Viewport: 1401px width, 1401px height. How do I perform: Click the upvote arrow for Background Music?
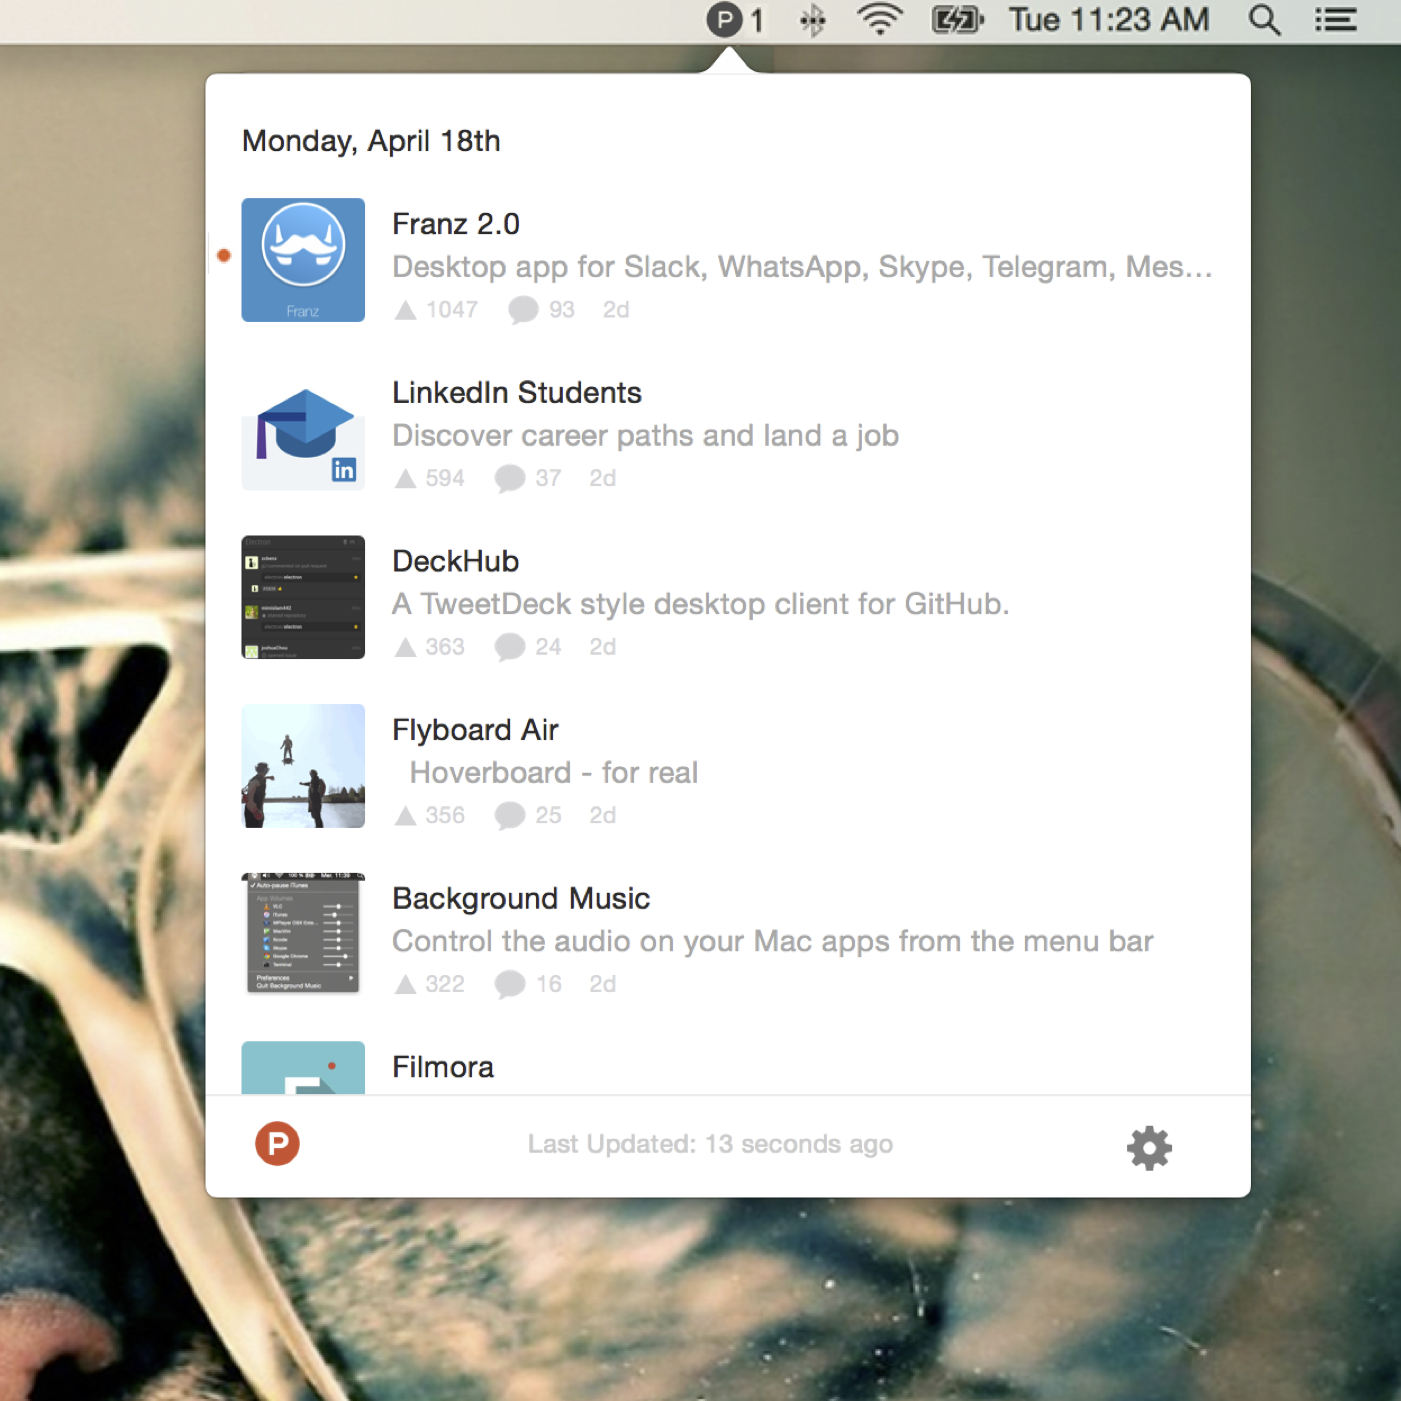pos(406,984)
